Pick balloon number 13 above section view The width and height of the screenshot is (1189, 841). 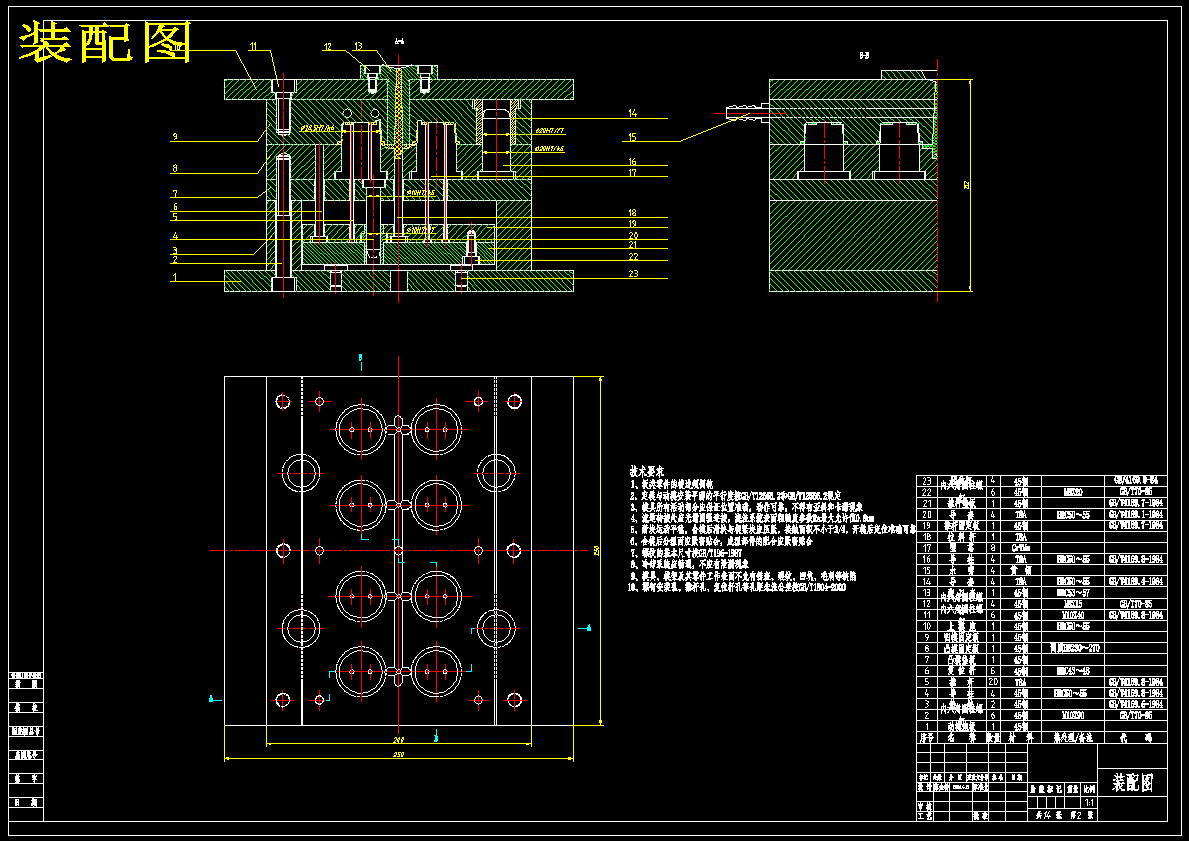(358, 46)
